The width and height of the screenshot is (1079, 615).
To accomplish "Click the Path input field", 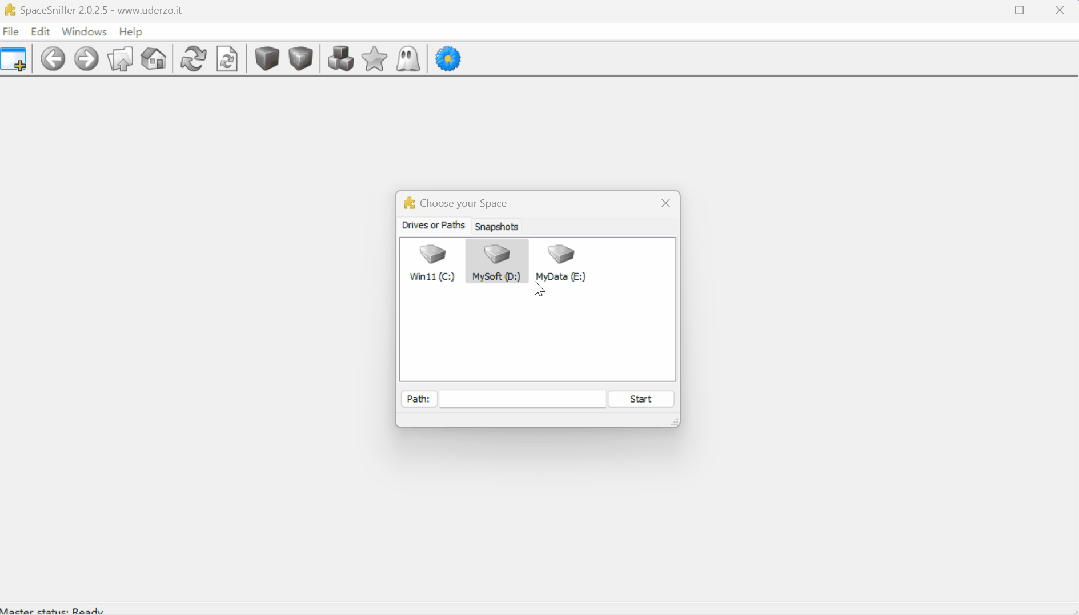I will (x=522, y=399).
